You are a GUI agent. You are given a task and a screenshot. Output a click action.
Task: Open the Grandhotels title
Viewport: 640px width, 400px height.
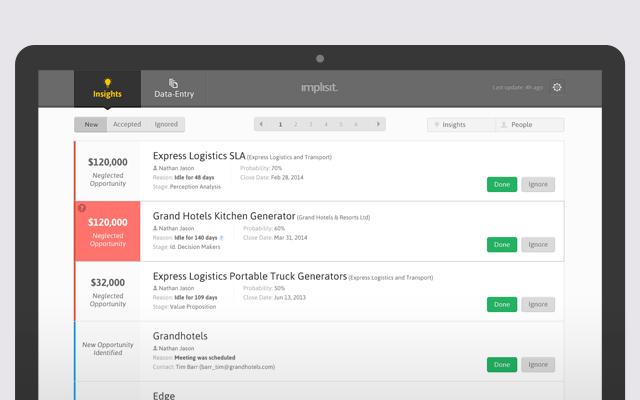point(180,336)
